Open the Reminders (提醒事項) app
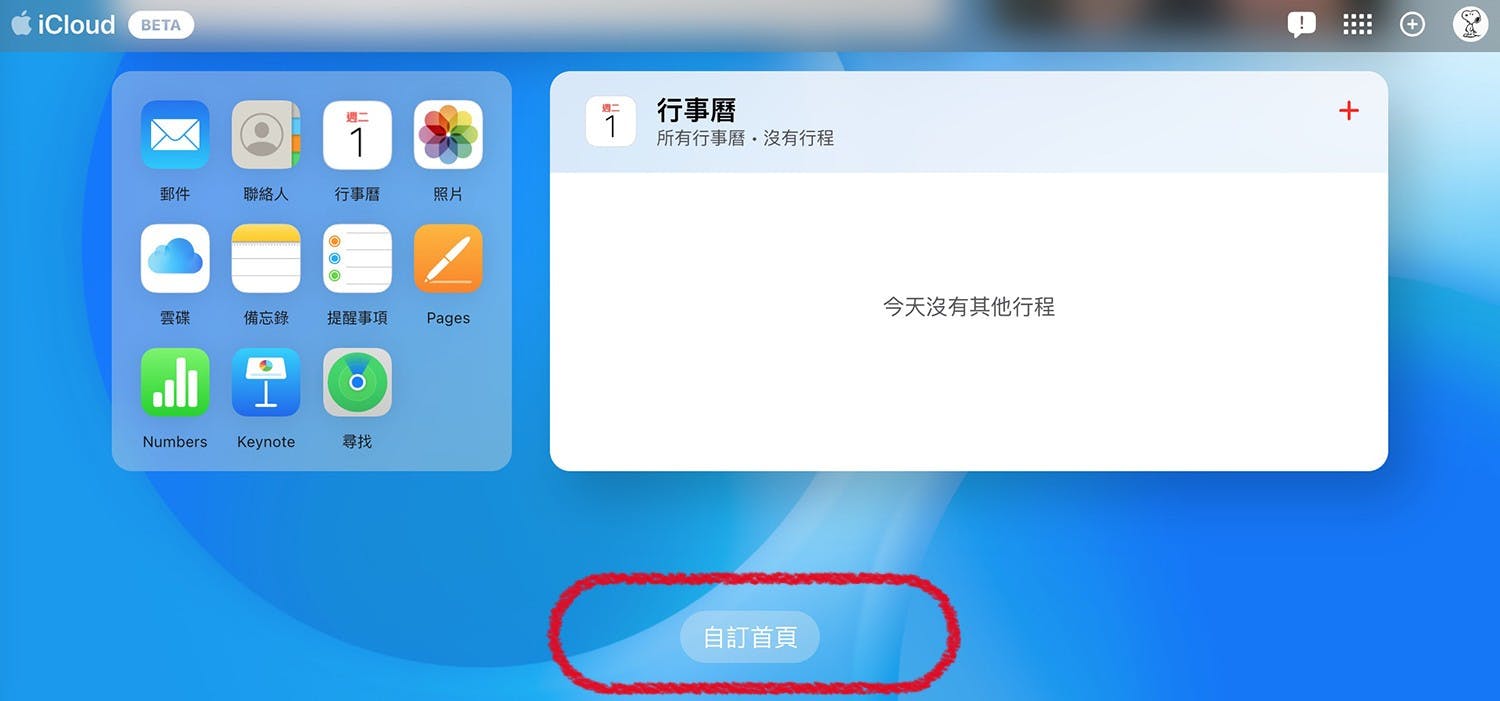Screen dimensions: 1500x701 coord(357,258)
